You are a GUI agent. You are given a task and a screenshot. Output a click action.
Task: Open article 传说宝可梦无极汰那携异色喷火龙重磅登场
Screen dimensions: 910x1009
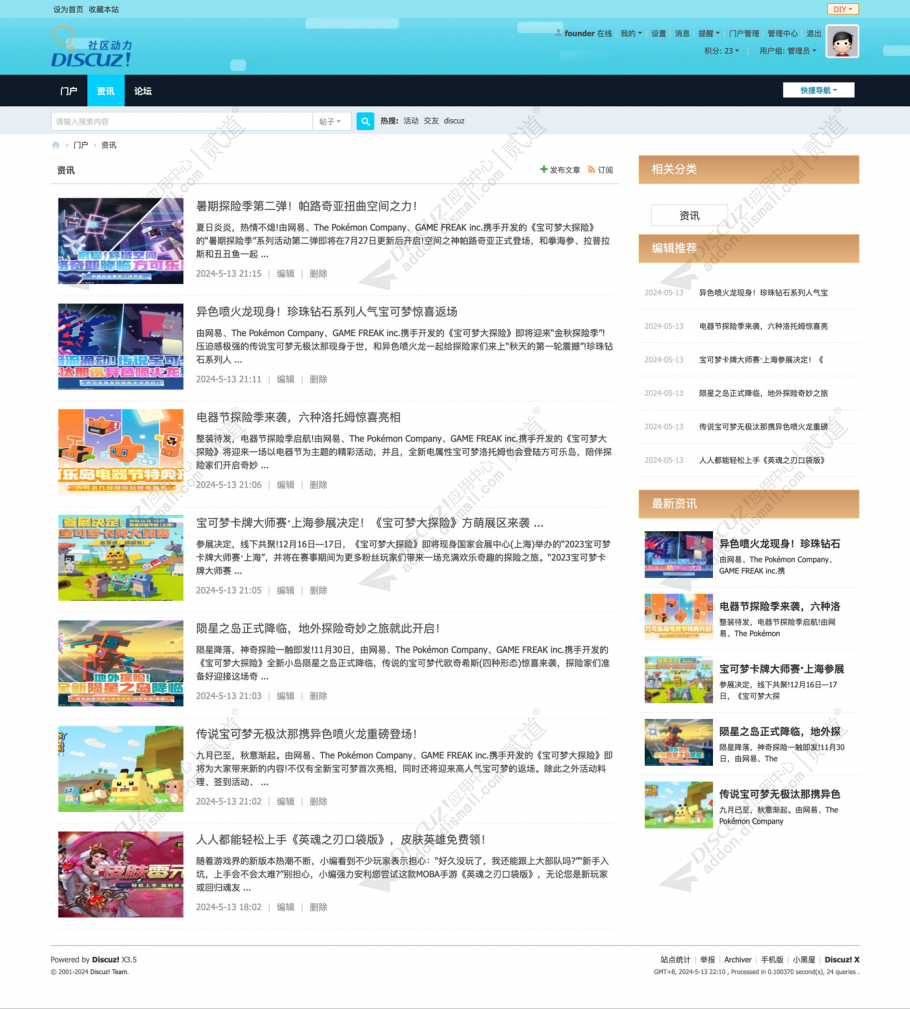(306, 734)
